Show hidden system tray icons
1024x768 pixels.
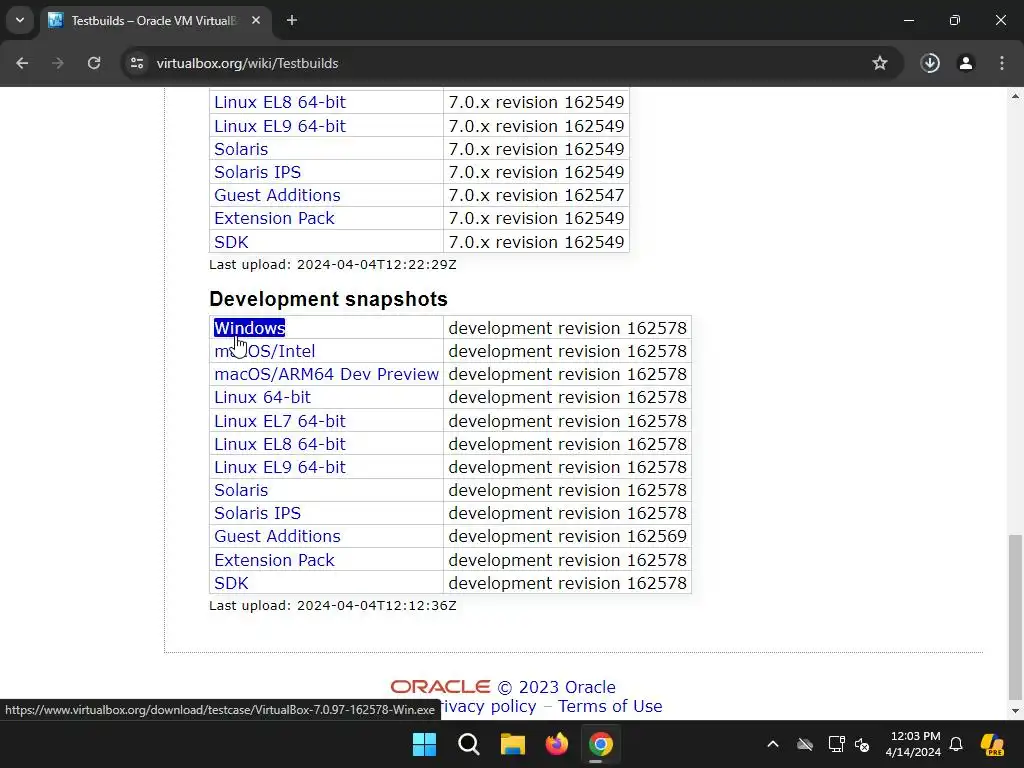[x=773, y=744]
